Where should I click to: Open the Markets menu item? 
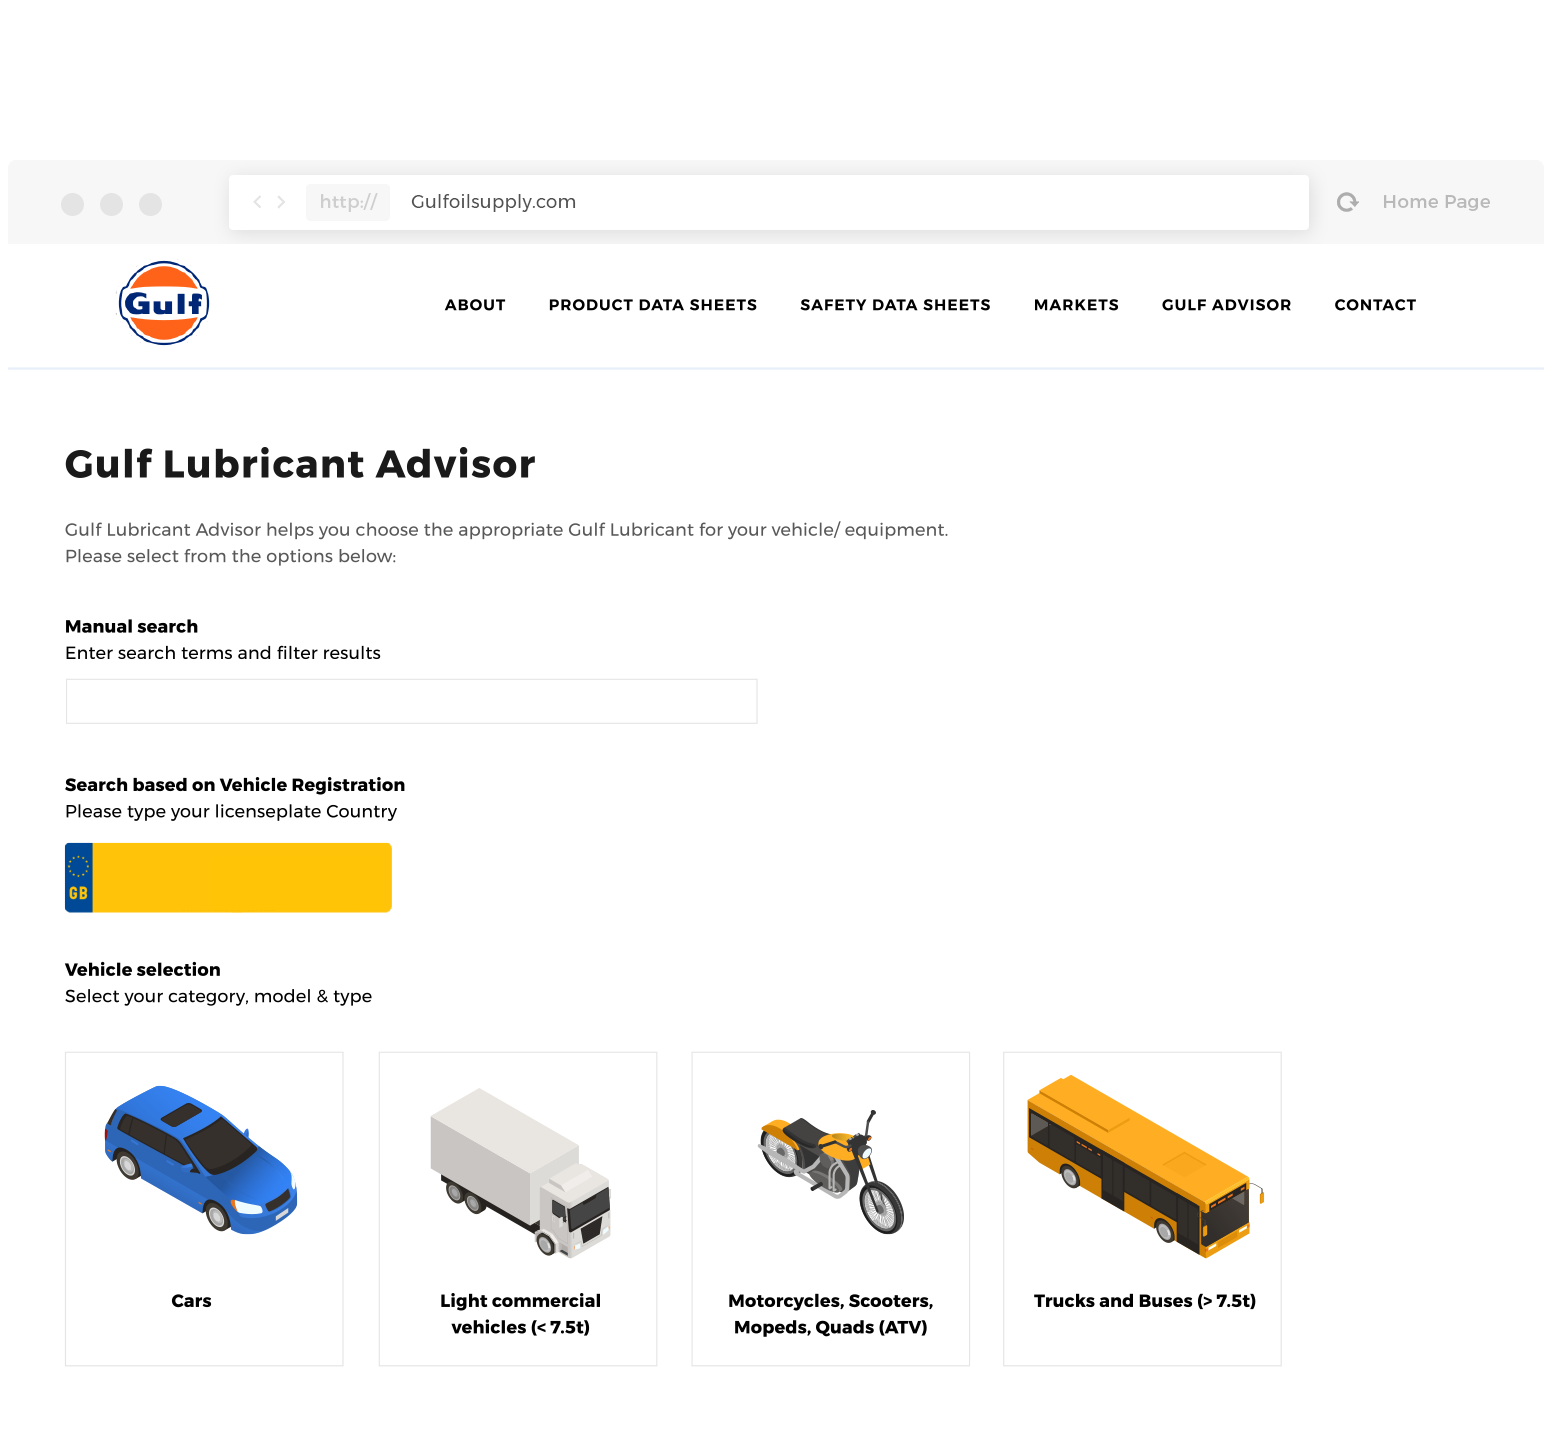[x=1076, y=305]
